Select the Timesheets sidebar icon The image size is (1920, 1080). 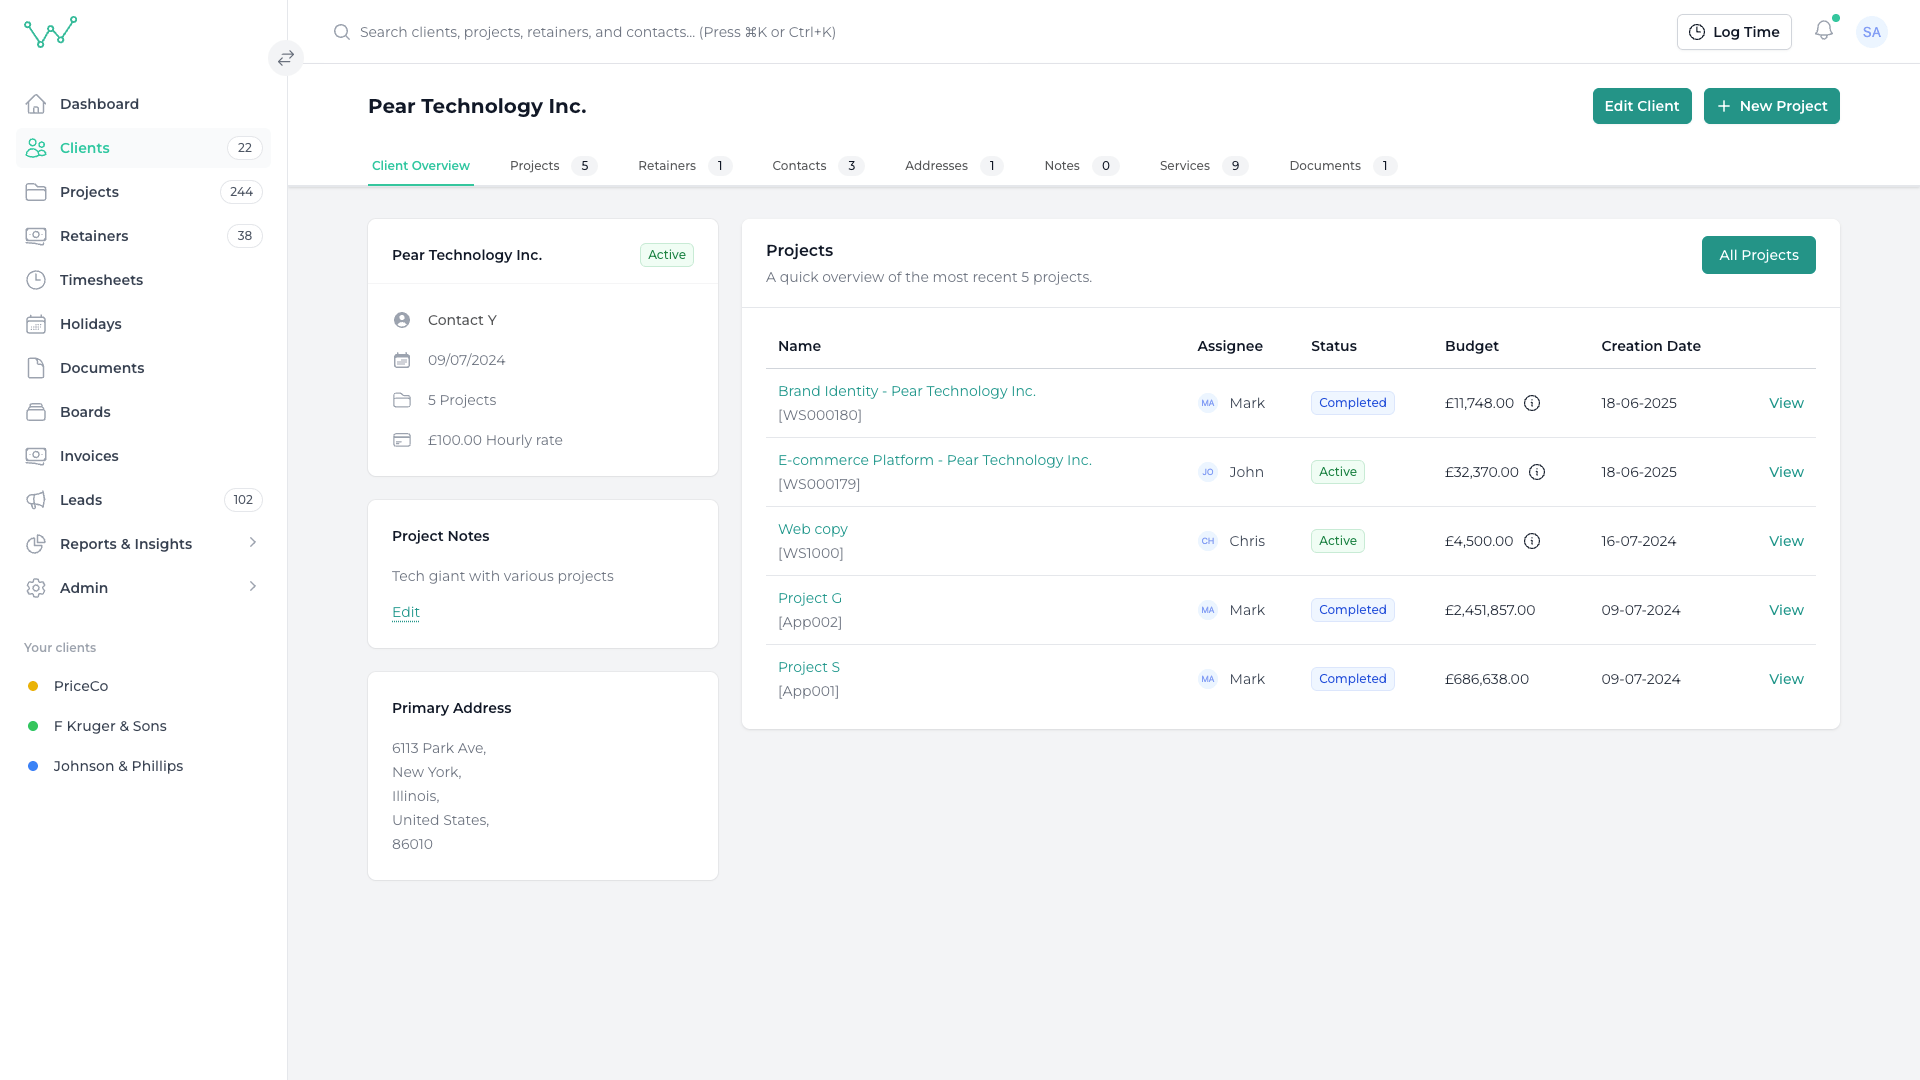[36, 280]
